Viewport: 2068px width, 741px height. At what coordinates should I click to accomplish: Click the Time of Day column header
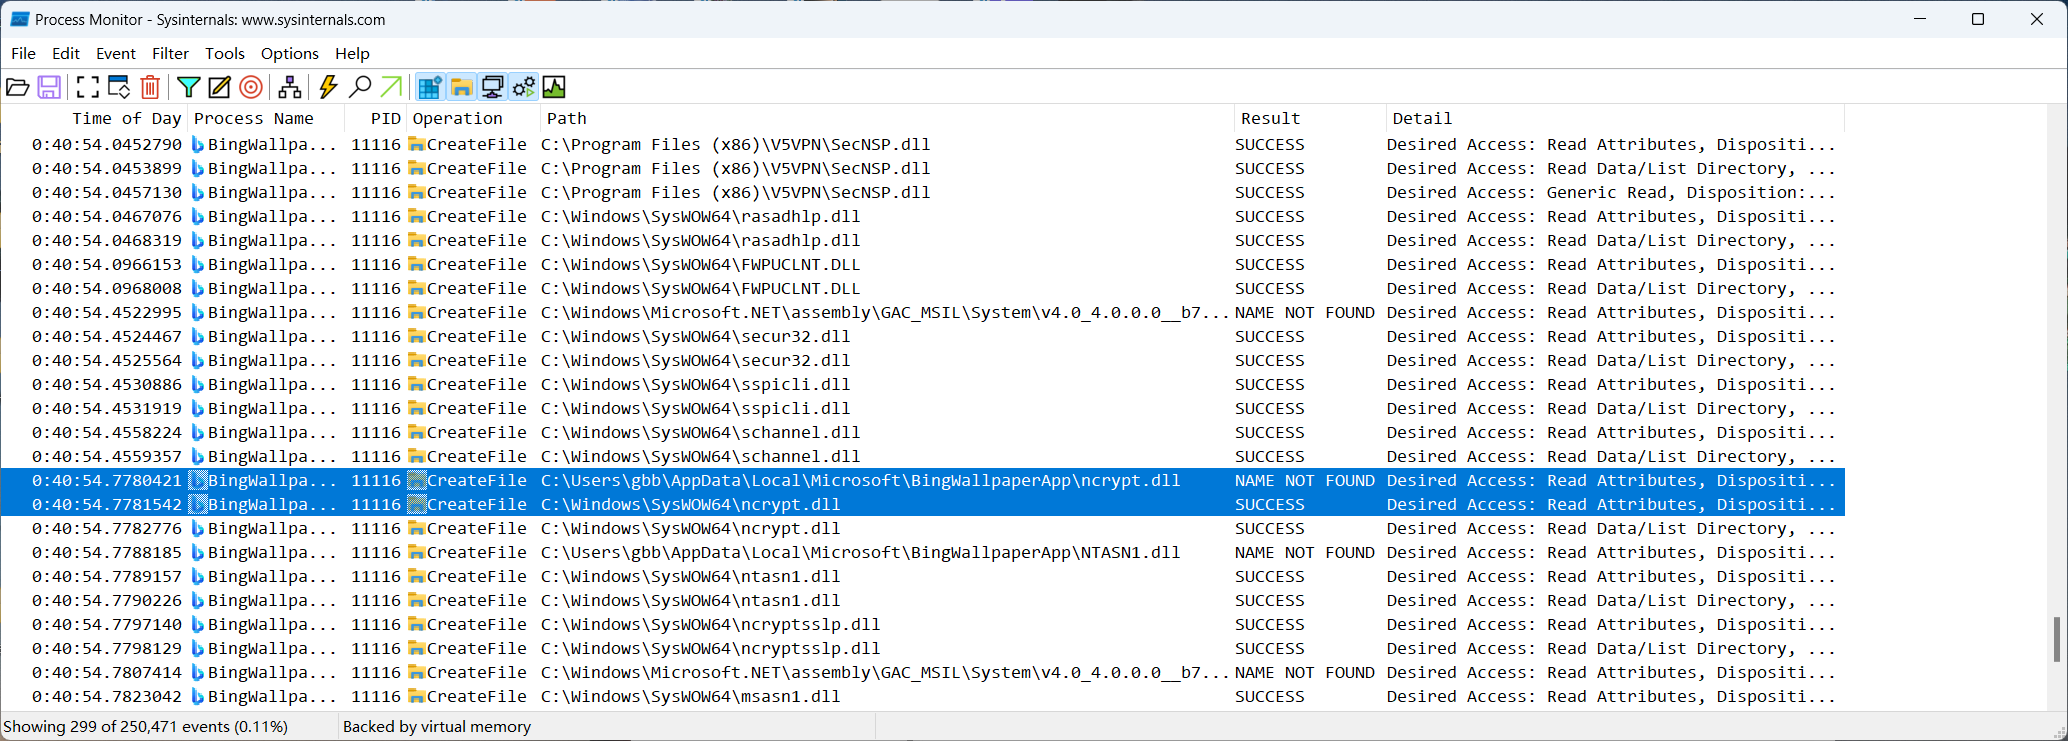tap(94, 118)
